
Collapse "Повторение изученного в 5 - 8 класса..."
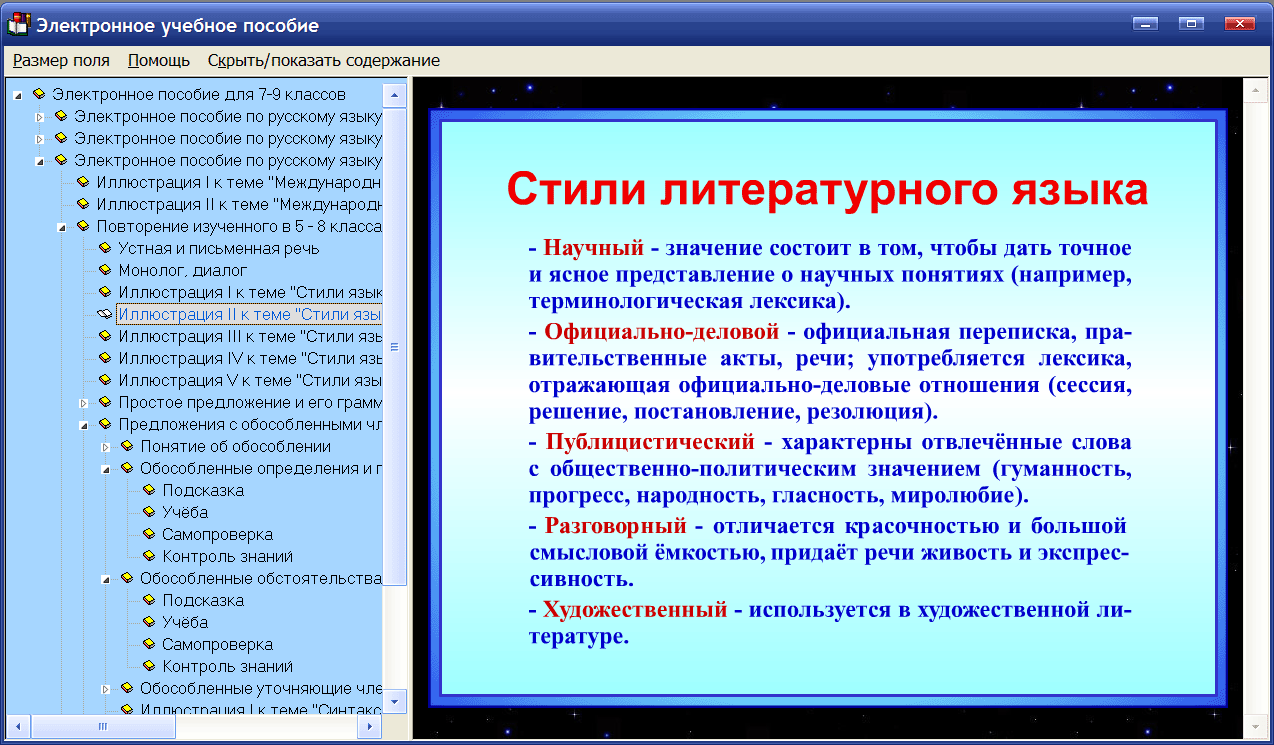pos(63,226)
